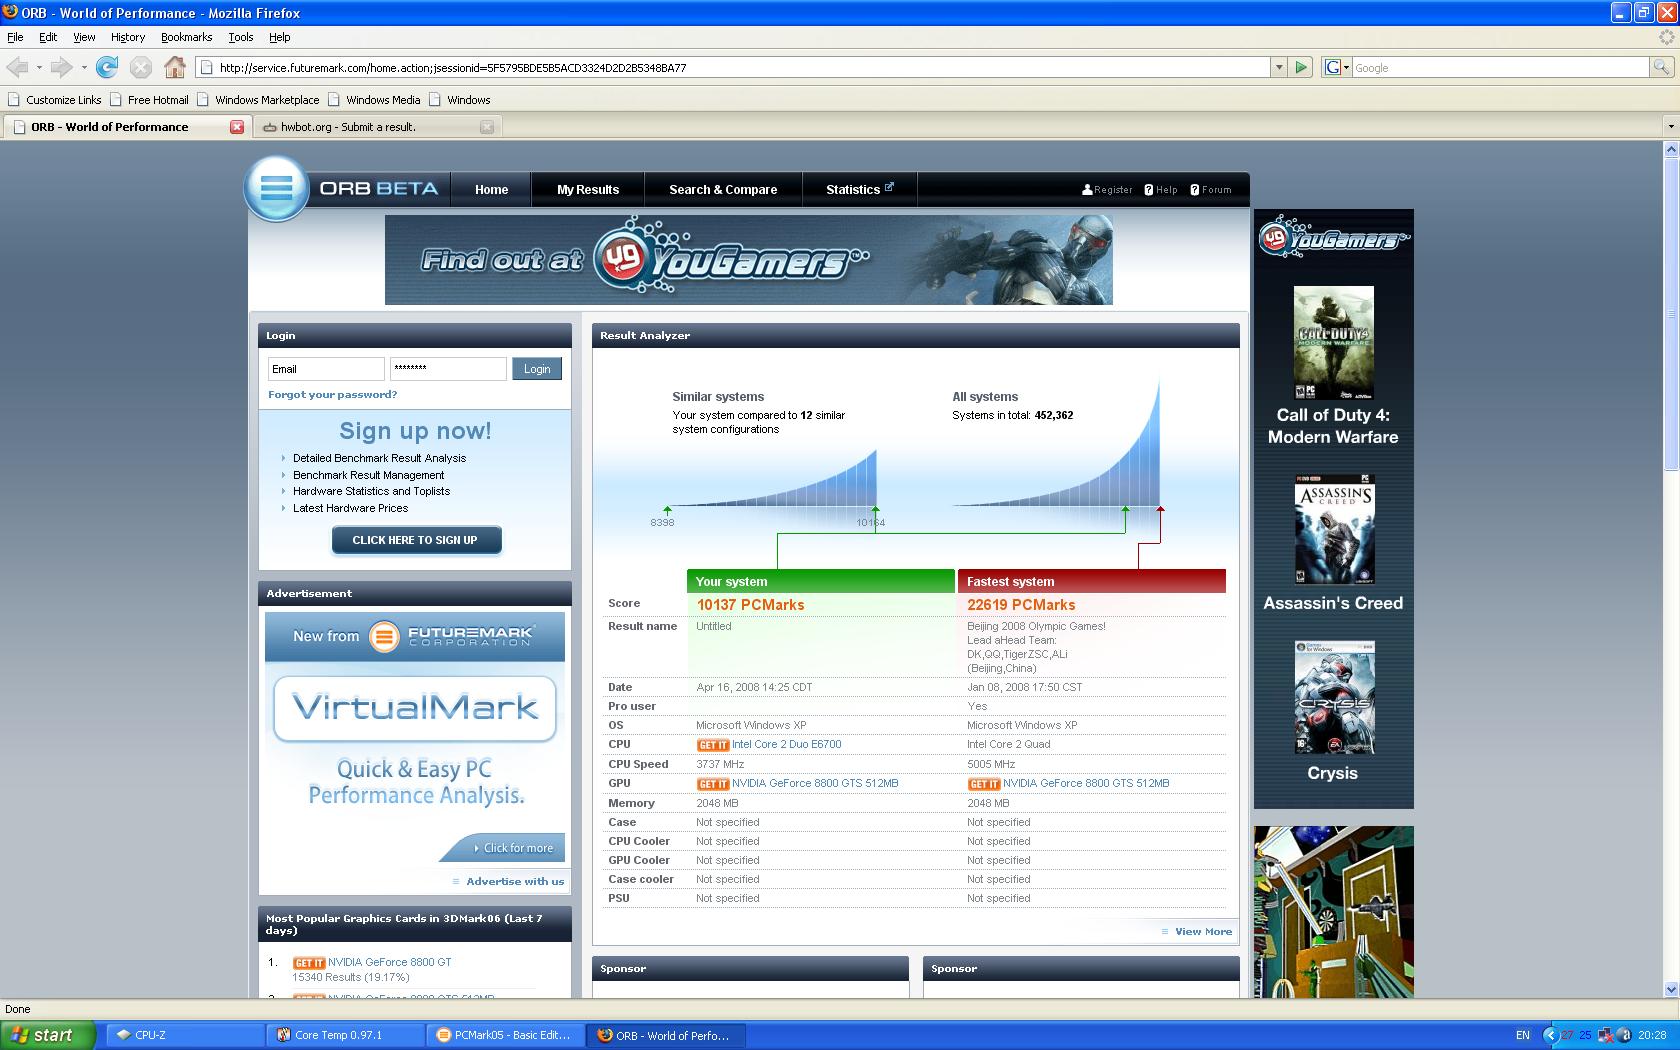Viewport: 1680px width, 1050px height.
Task: Close the hwbot.org tab
Action: (x=487, y=127)
